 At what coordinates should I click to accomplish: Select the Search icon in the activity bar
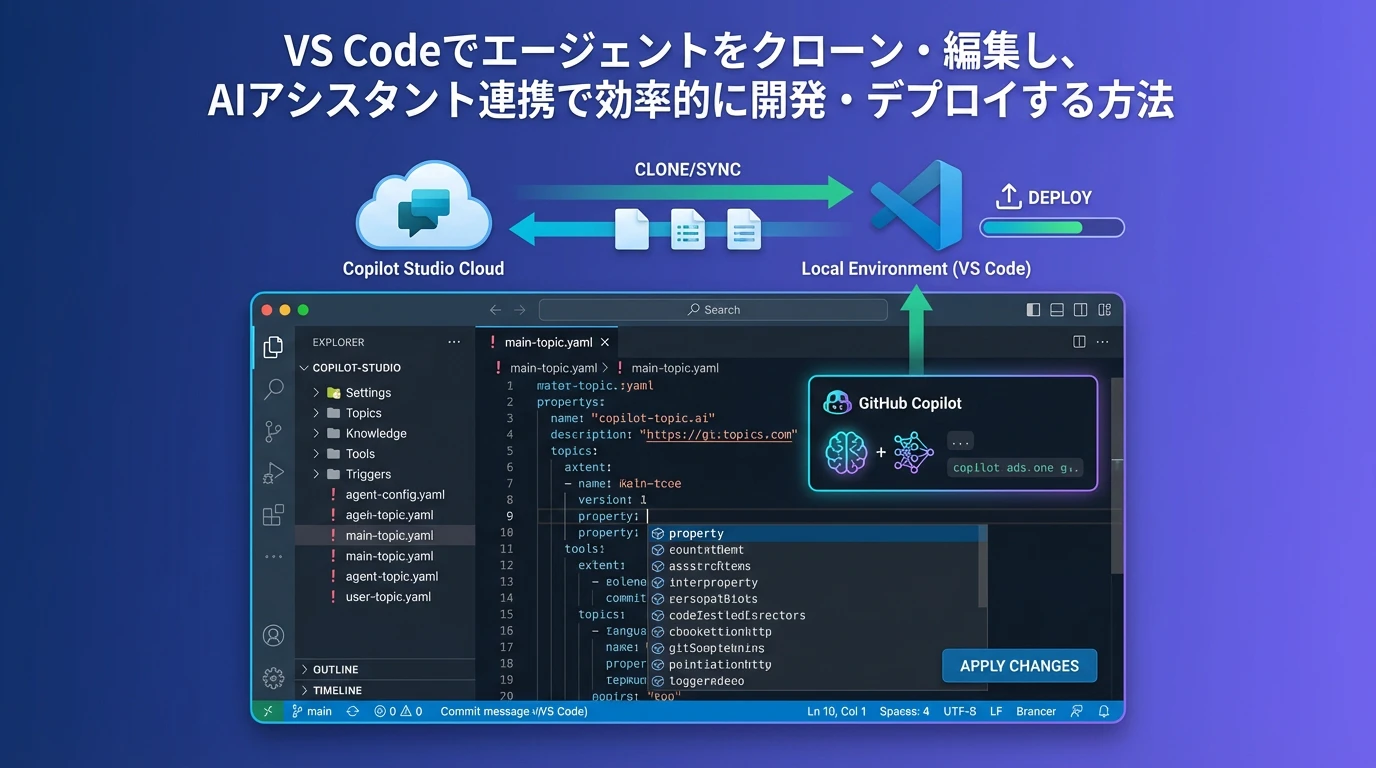click(273, 389)
